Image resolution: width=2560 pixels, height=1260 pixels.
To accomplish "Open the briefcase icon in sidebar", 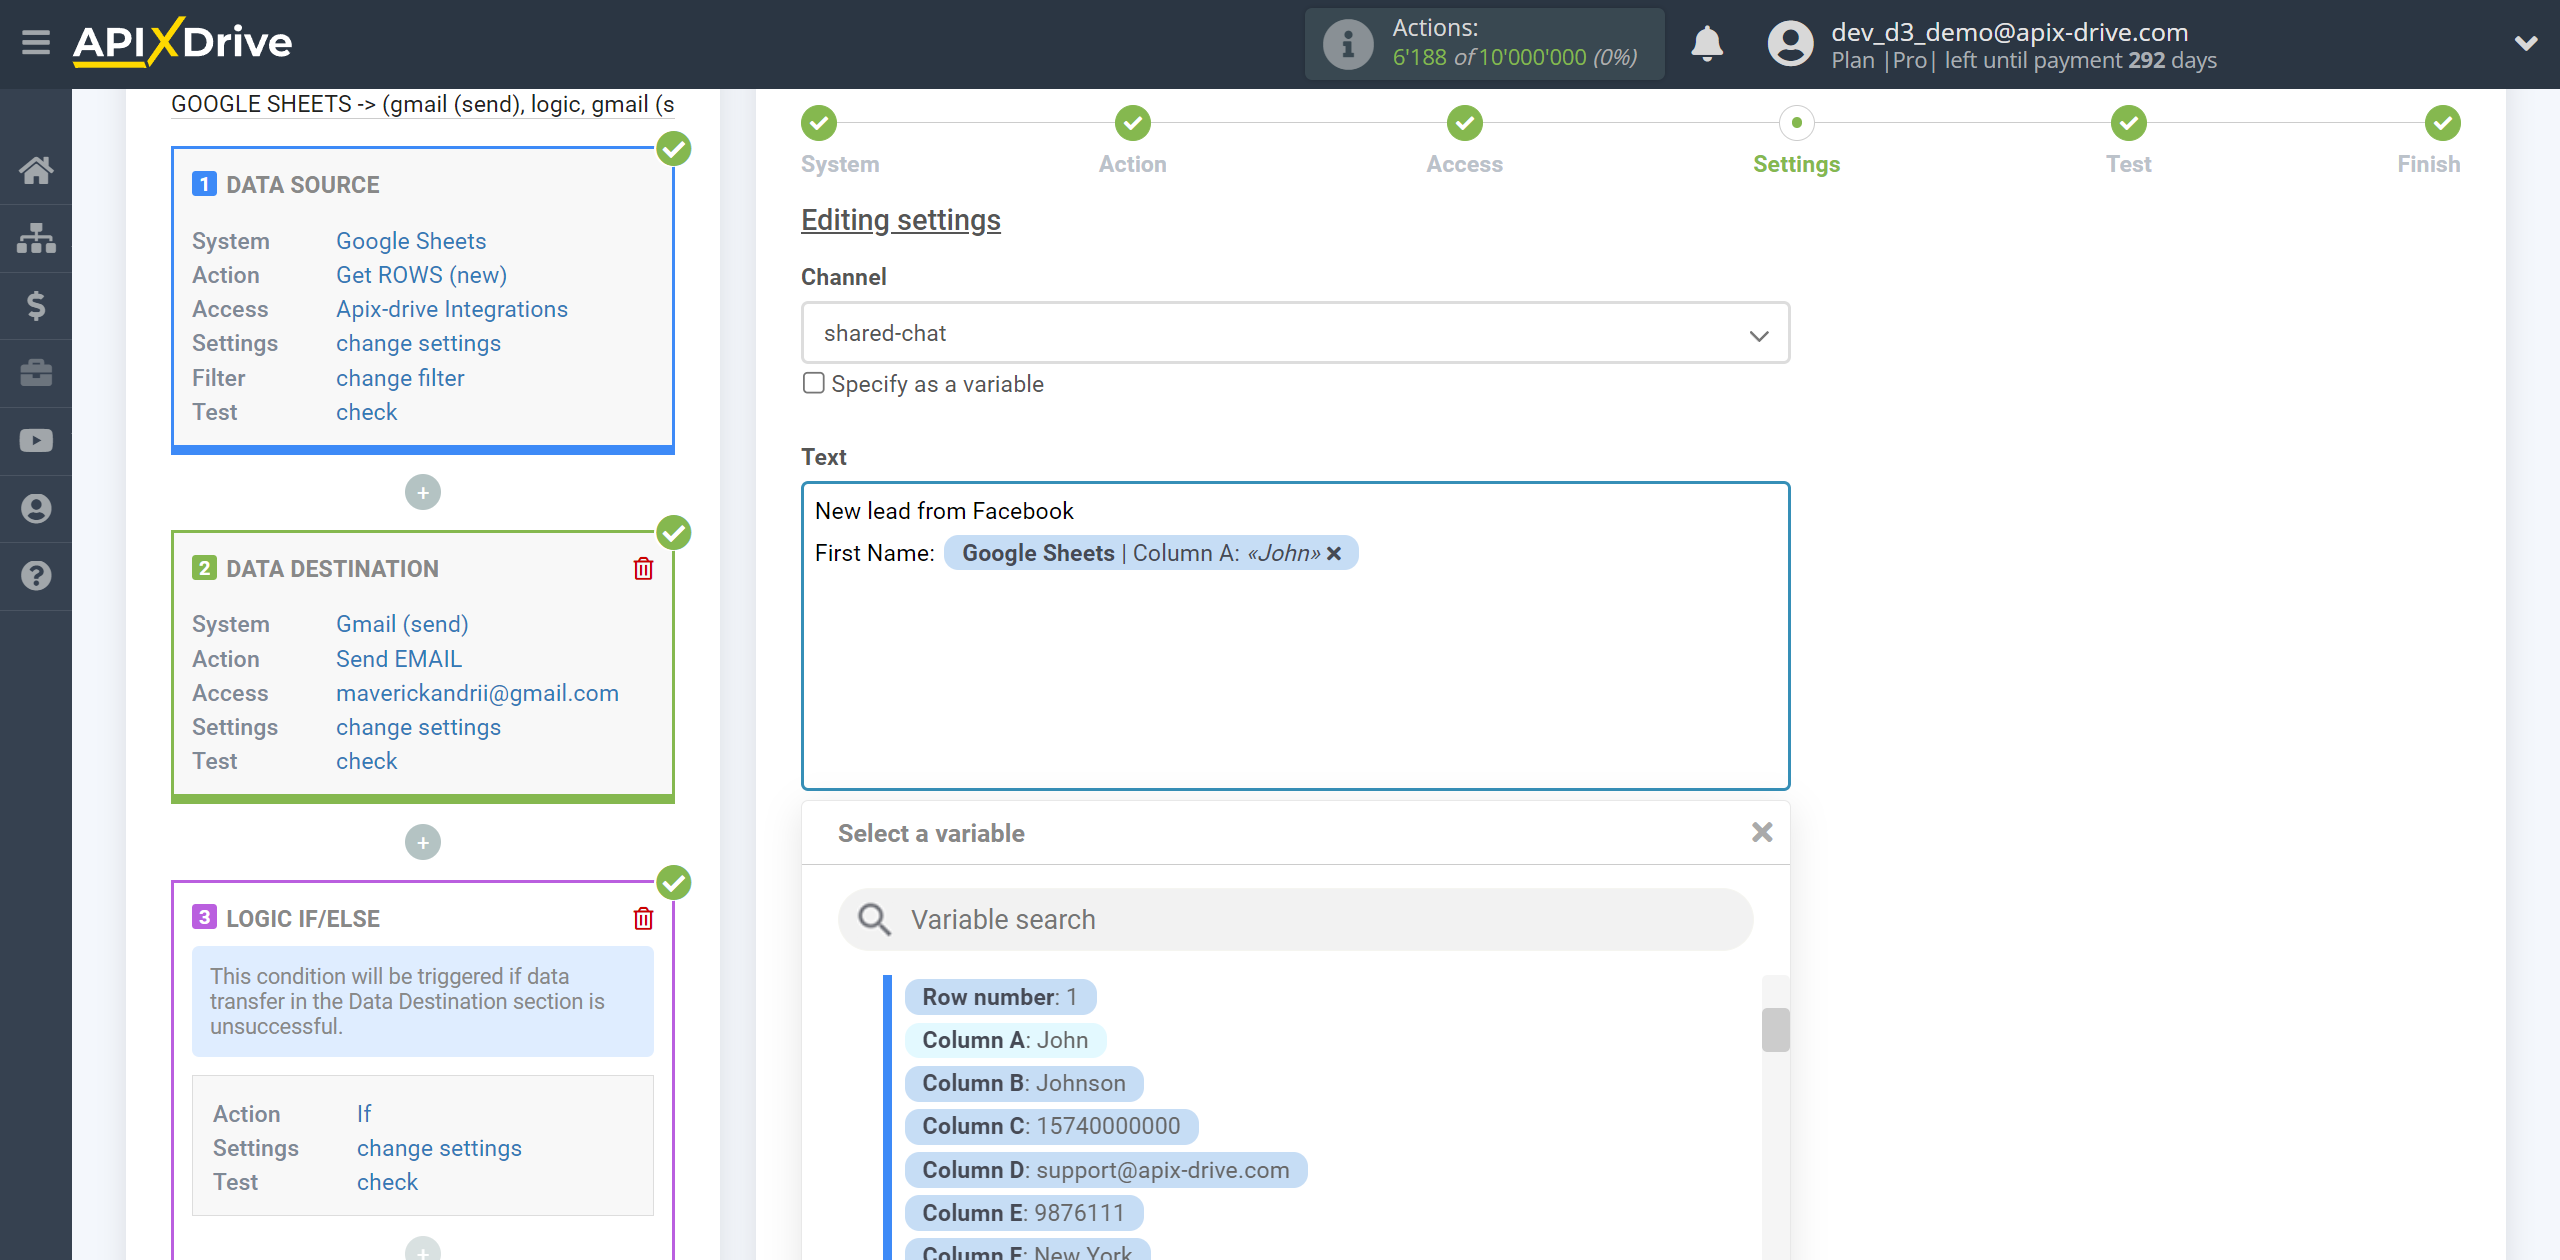I will coord(36,373).
